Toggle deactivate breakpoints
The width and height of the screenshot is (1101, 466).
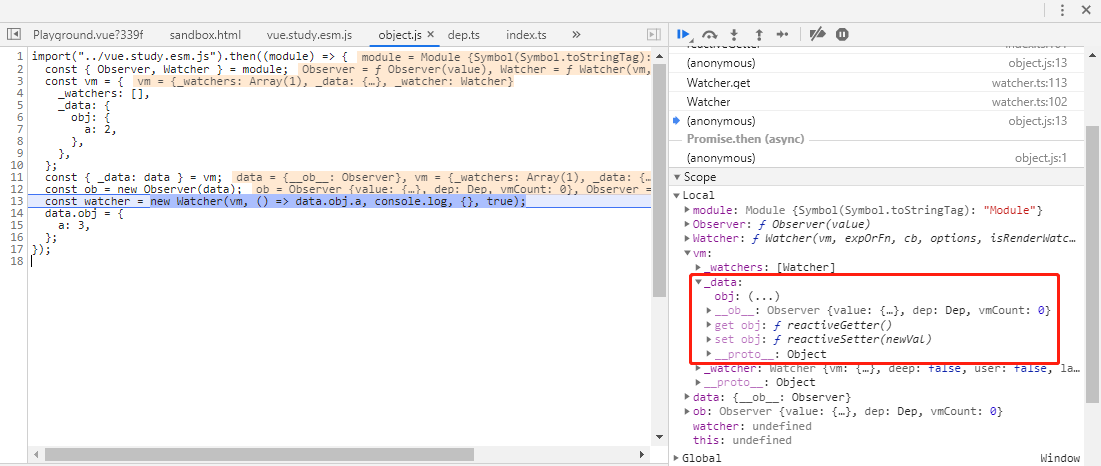coord(817,34)
